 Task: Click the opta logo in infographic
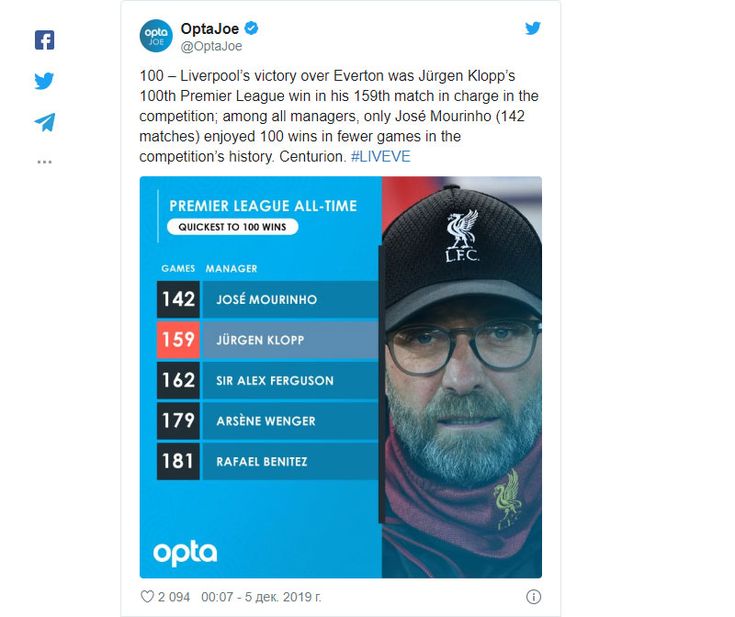point(185,553)
